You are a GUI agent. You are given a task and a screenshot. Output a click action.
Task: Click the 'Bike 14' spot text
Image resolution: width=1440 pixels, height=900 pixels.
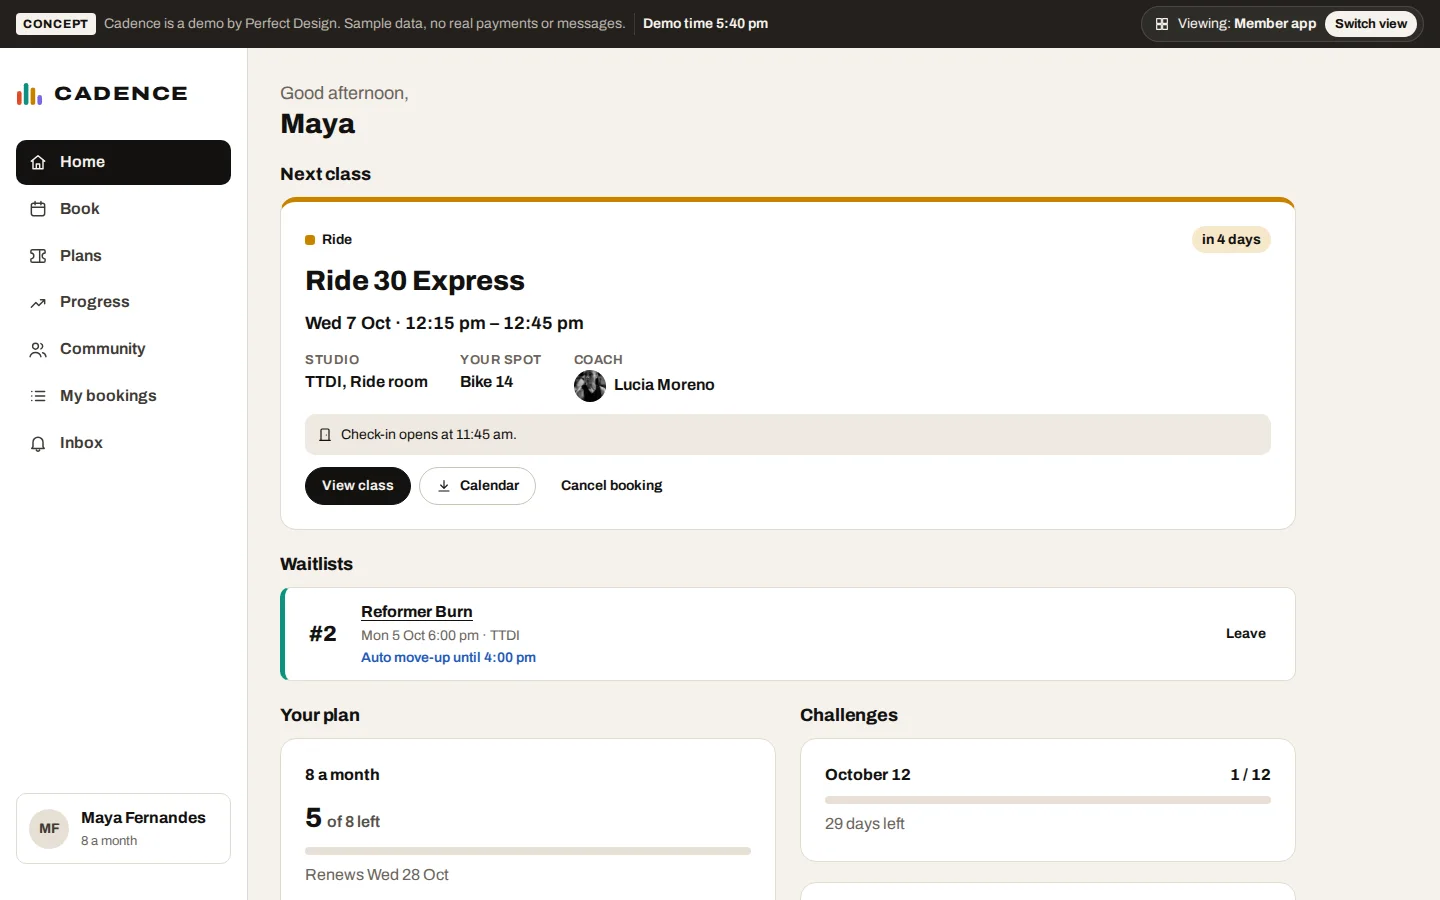point(486,382)
